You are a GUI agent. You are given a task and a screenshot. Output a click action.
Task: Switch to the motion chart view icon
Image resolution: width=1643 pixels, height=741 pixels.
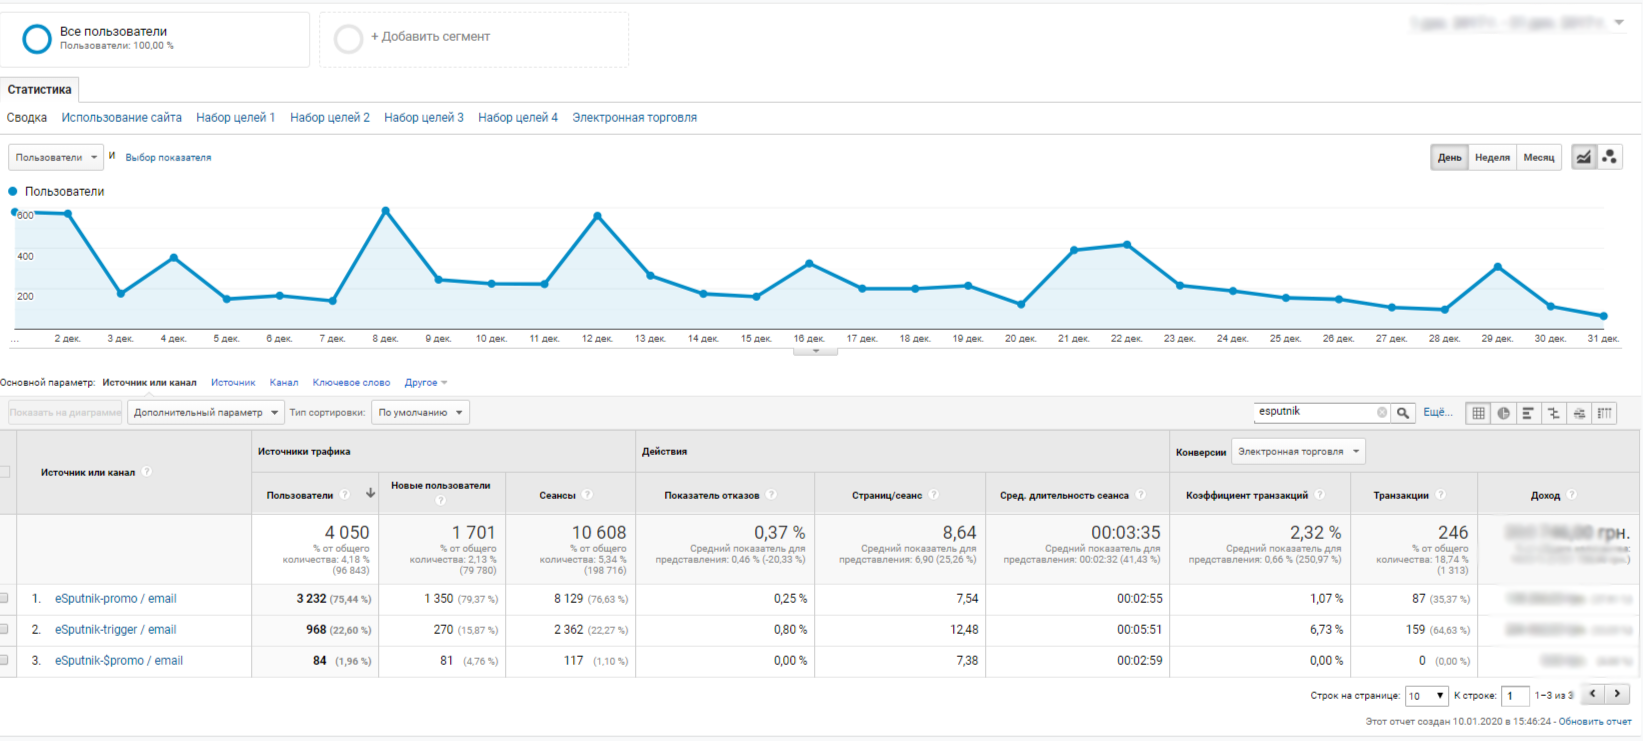1609,157
